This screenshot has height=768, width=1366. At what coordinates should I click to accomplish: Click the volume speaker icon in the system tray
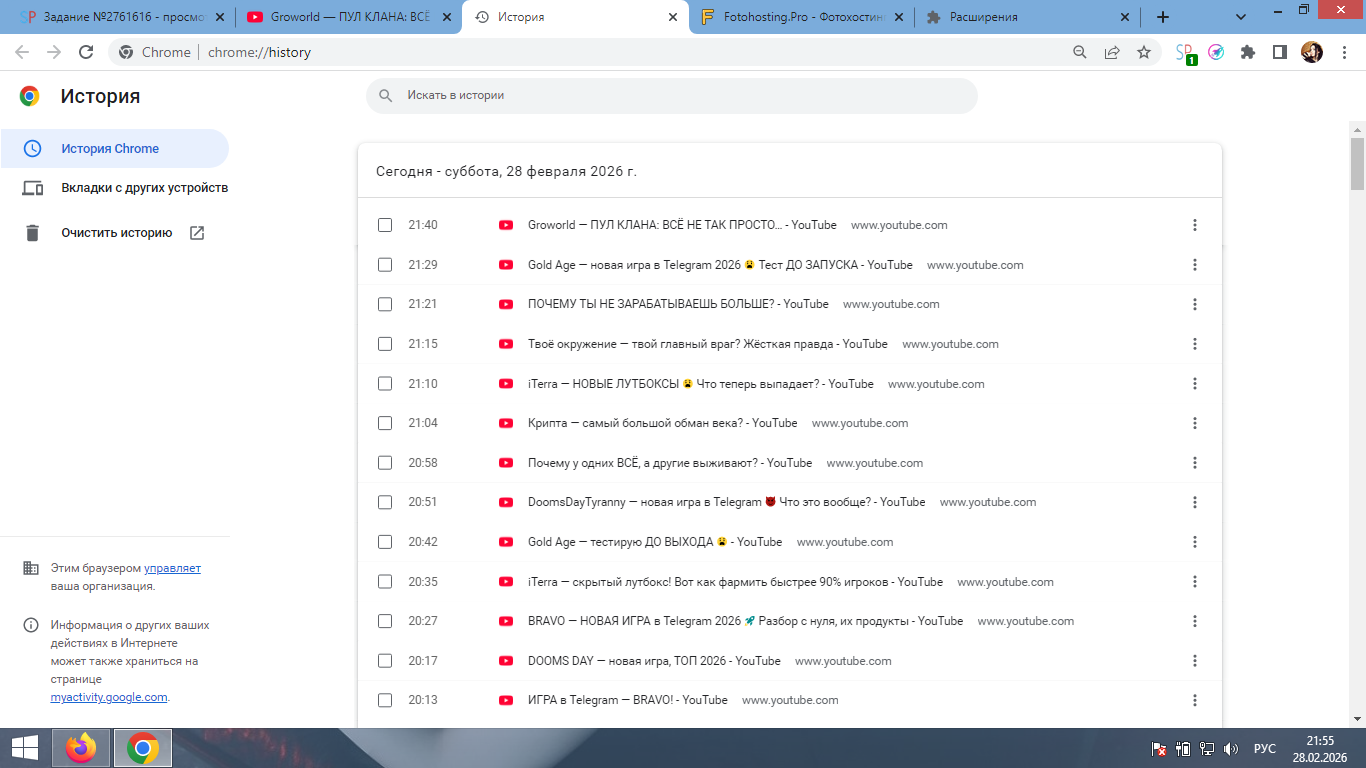[x=1231, y=748]
